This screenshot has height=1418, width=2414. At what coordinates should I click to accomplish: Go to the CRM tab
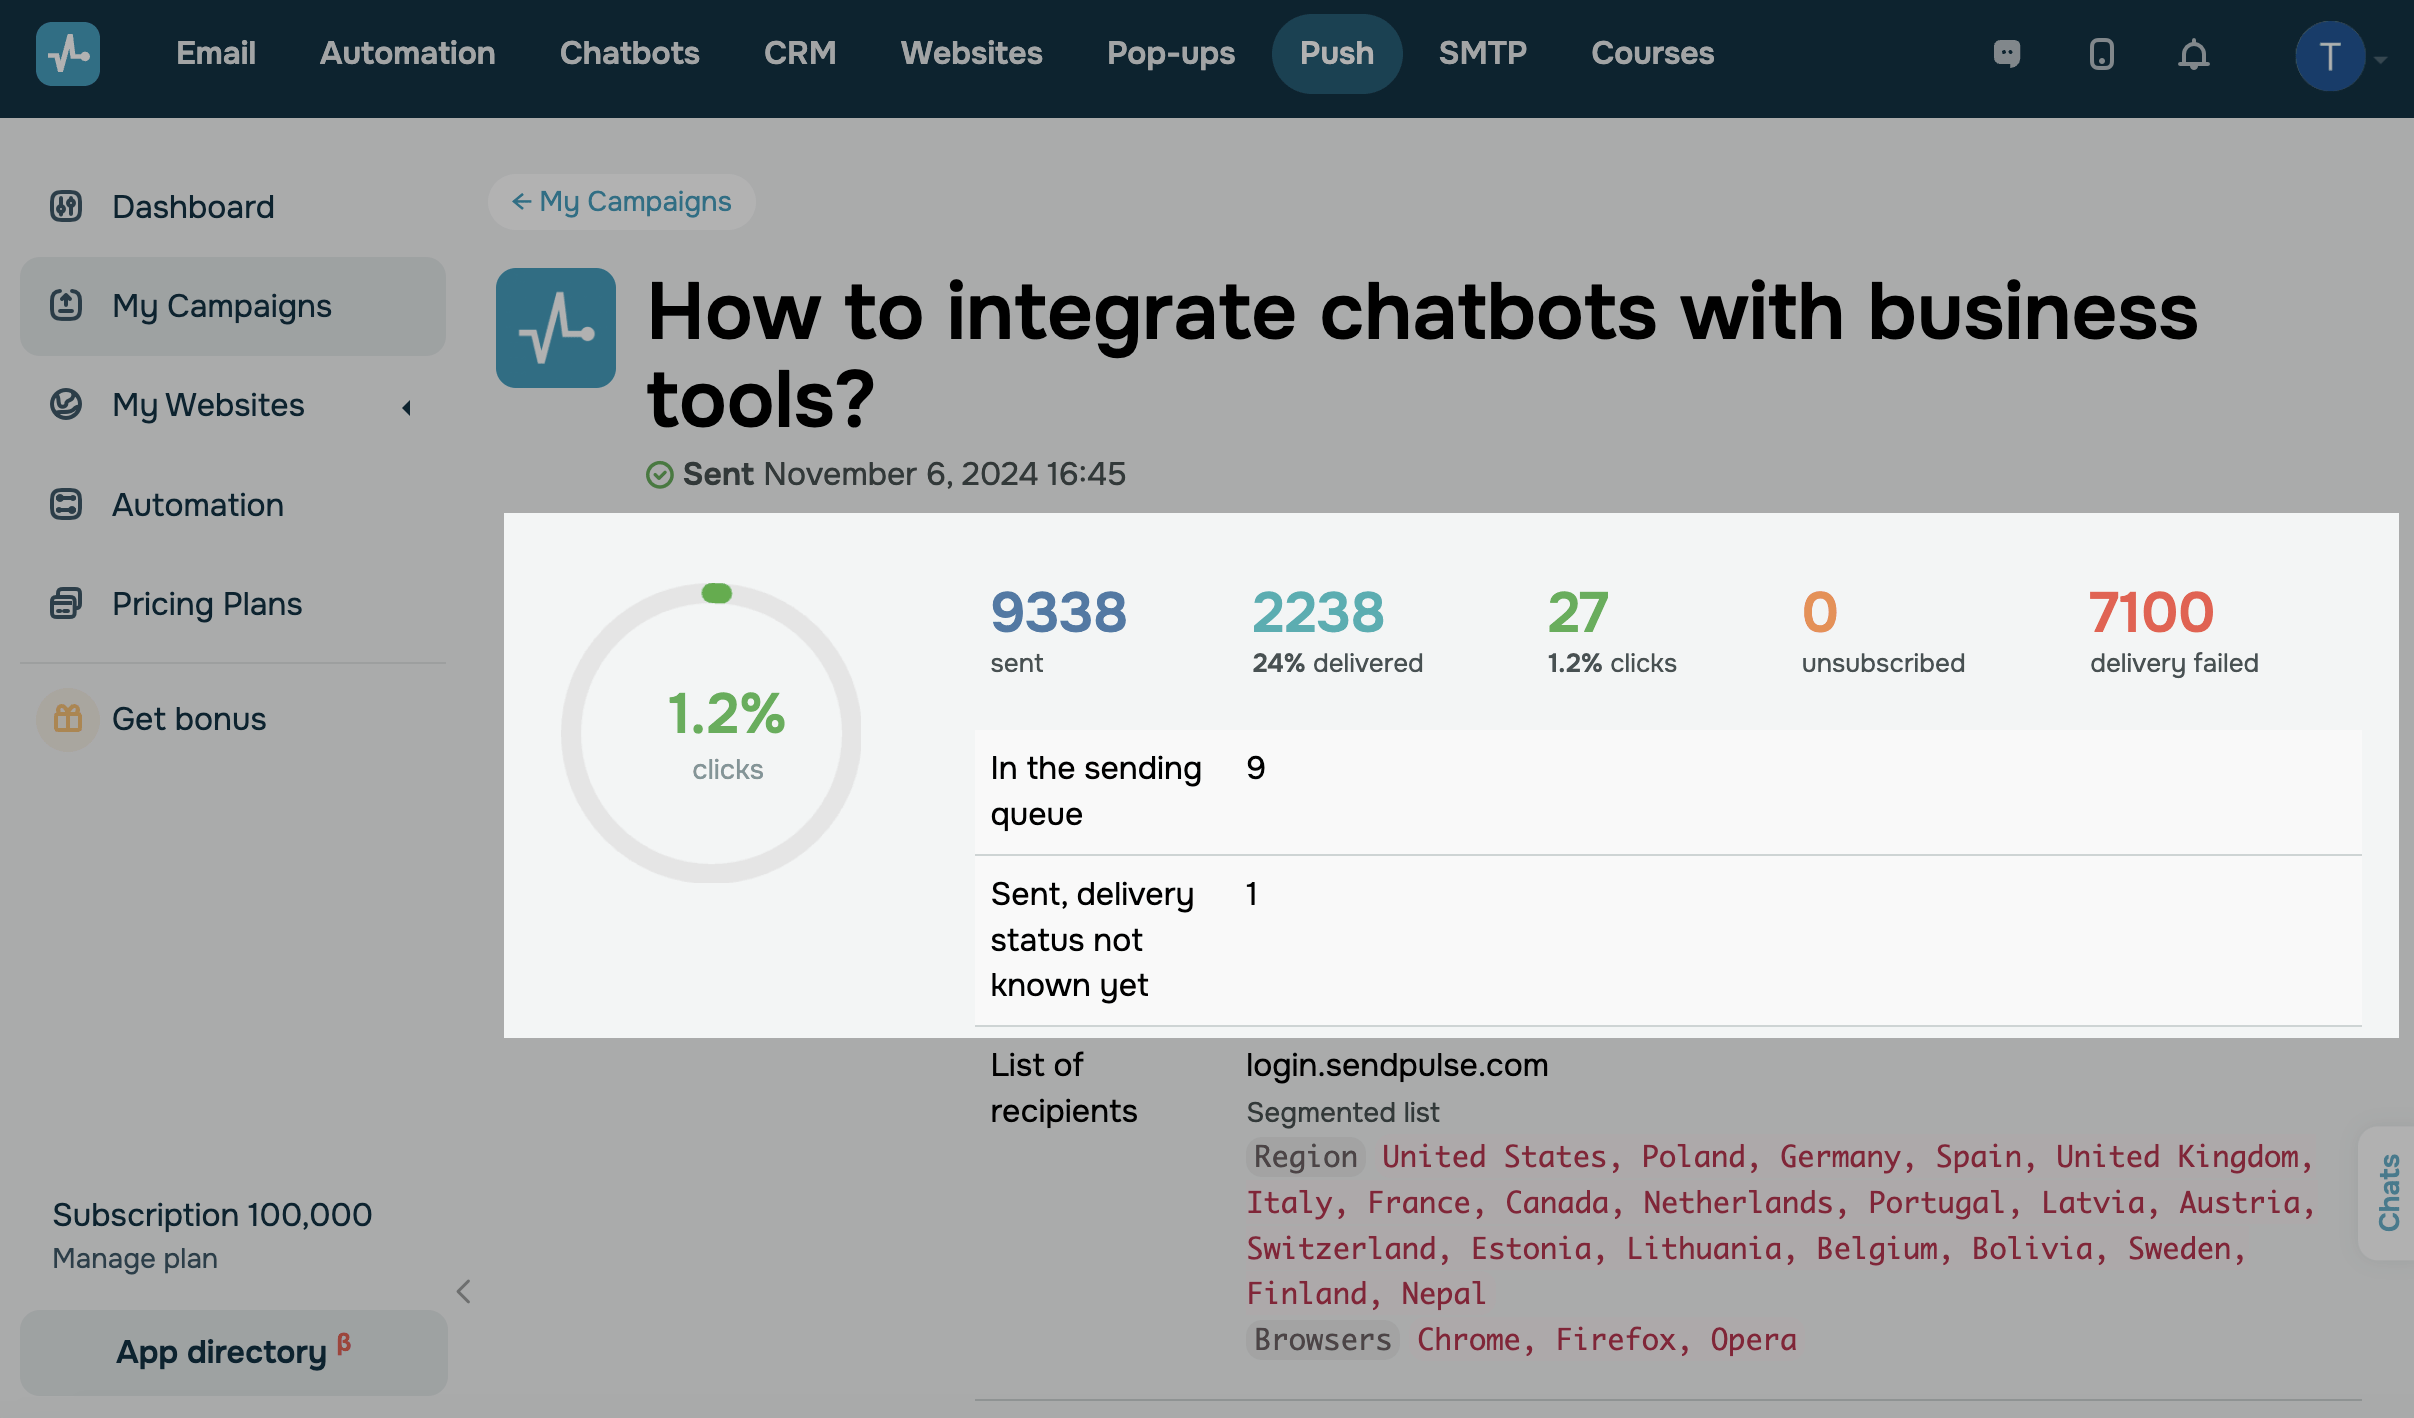tap(800, 53)
